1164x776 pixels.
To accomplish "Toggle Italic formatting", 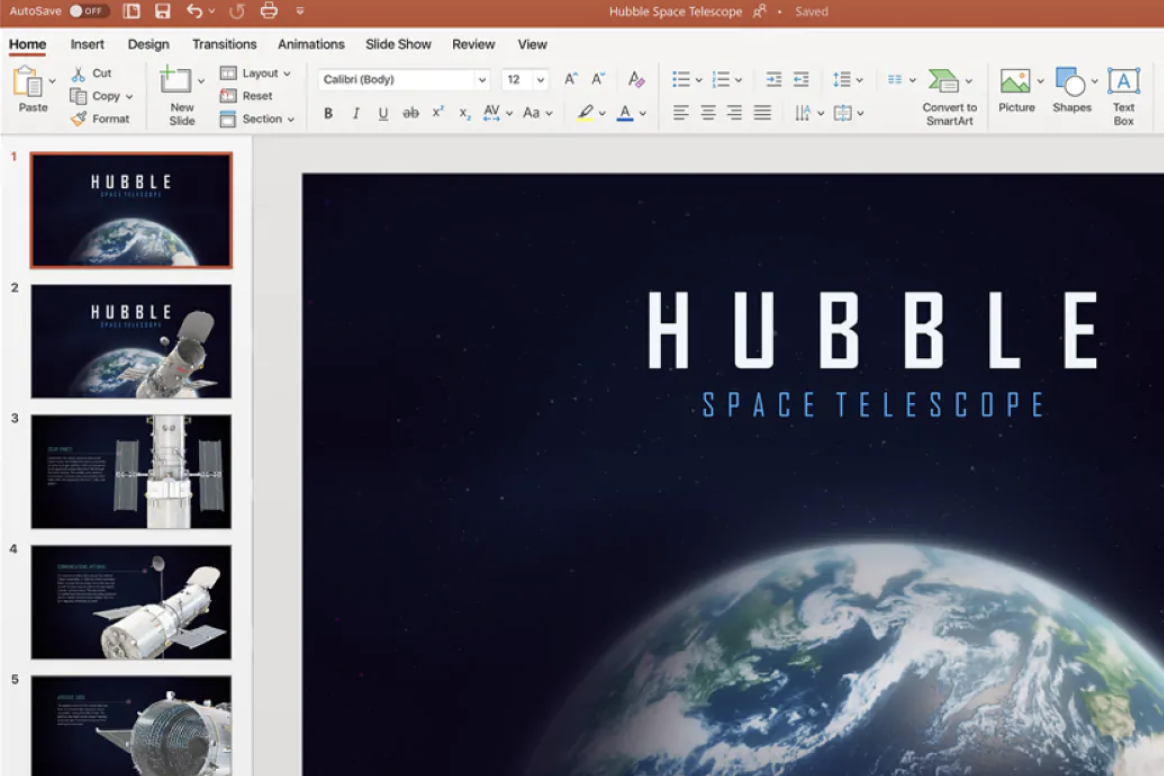I will tap(356, 114).
